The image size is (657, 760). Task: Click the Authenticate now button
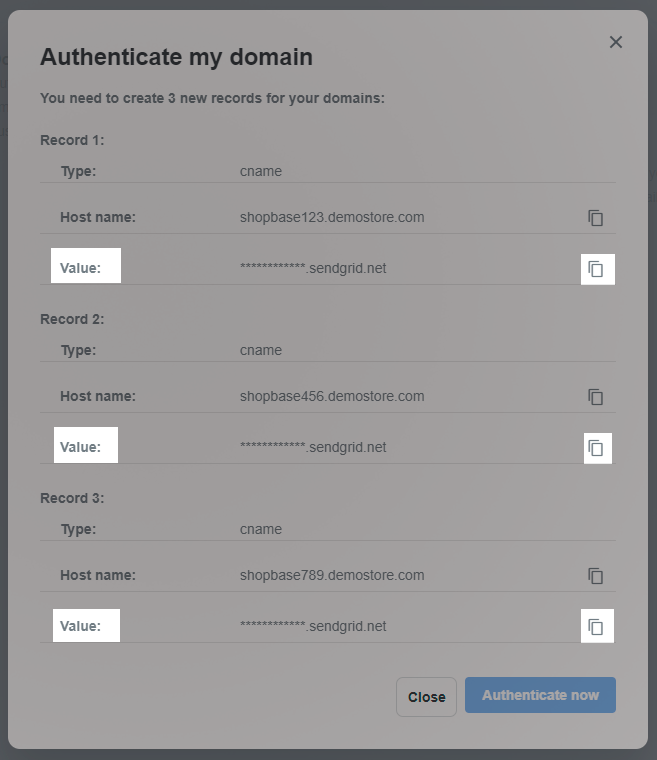pos(540,695)
